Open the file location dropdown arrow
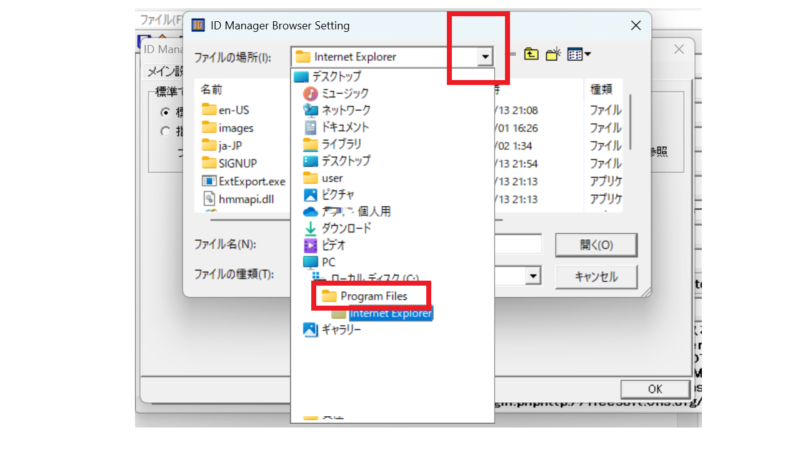 point(485,57)
